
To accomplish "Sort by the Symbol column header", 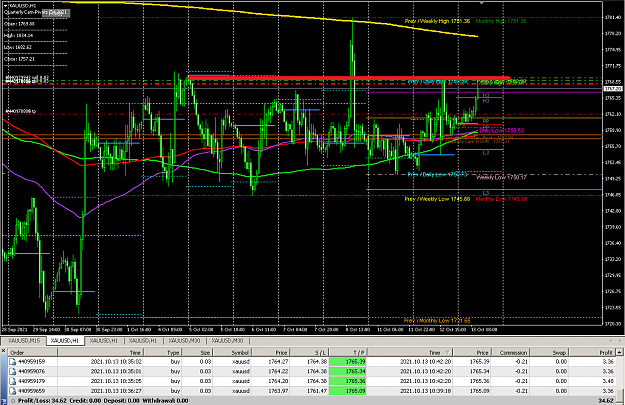I will pos(232,352).
